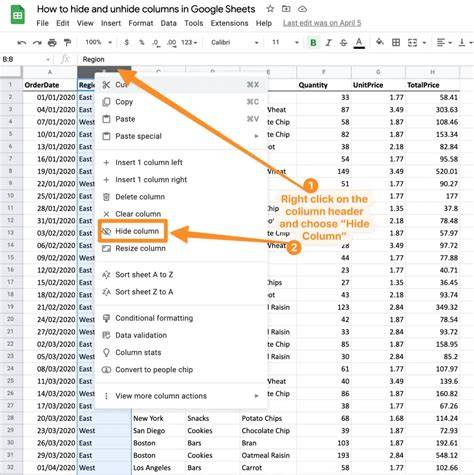Expand the B:B name box dropdown
Image resolution: width=474 pixels, height=475 pixels.
click(x=48, y=60)
